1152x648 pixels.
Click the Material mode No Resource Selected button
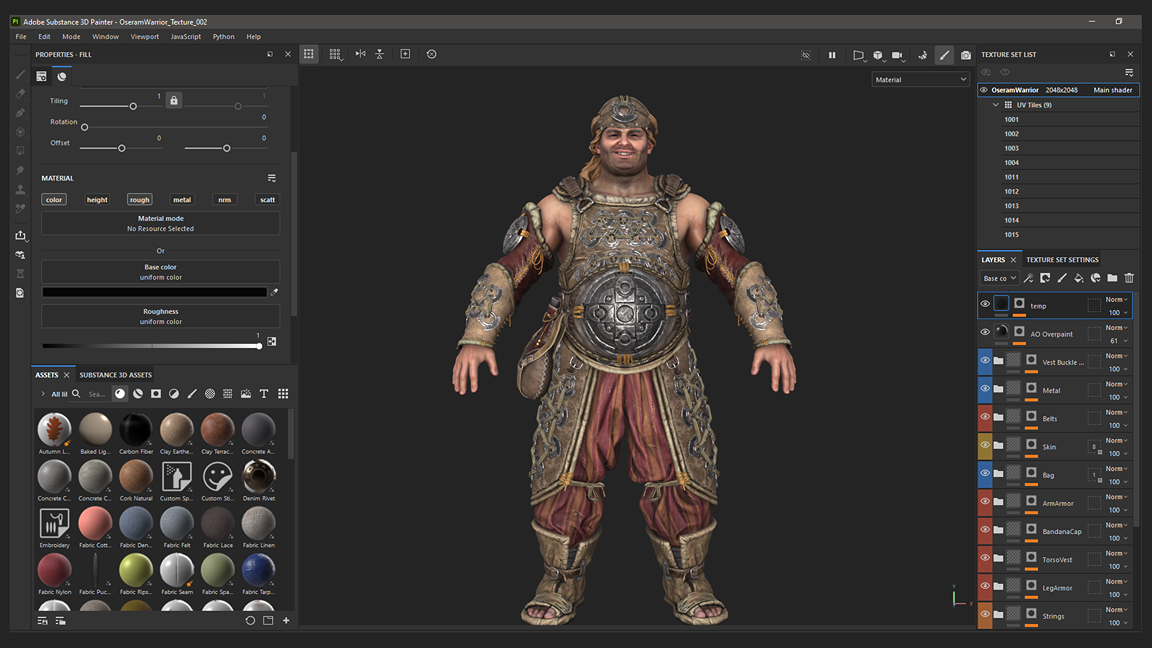pyautogui.click(x=160, y=222)
